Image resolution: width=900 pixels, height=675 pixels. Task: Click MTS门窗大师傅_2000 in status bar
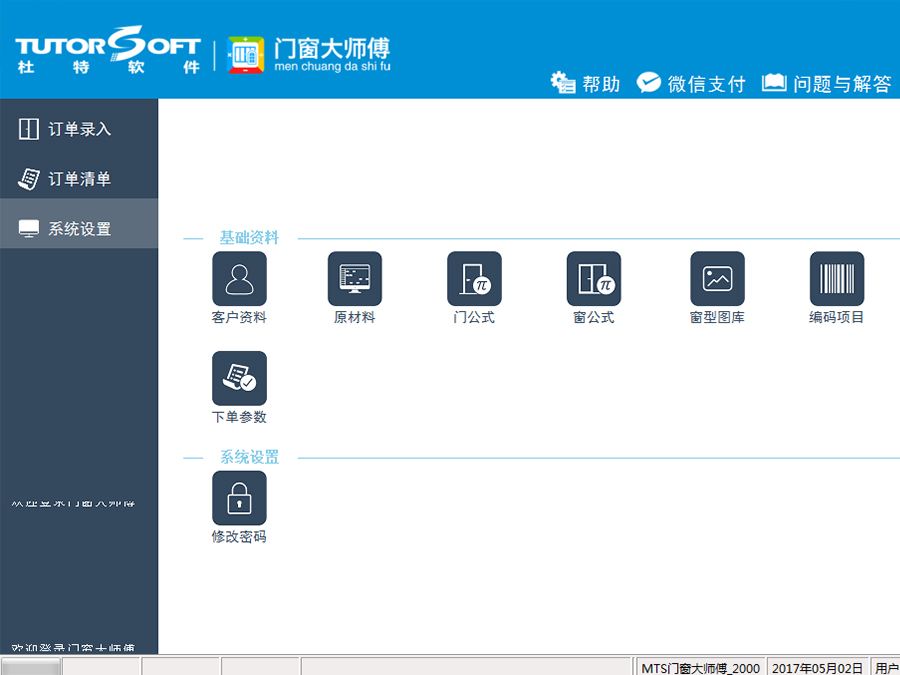point(700,668)
